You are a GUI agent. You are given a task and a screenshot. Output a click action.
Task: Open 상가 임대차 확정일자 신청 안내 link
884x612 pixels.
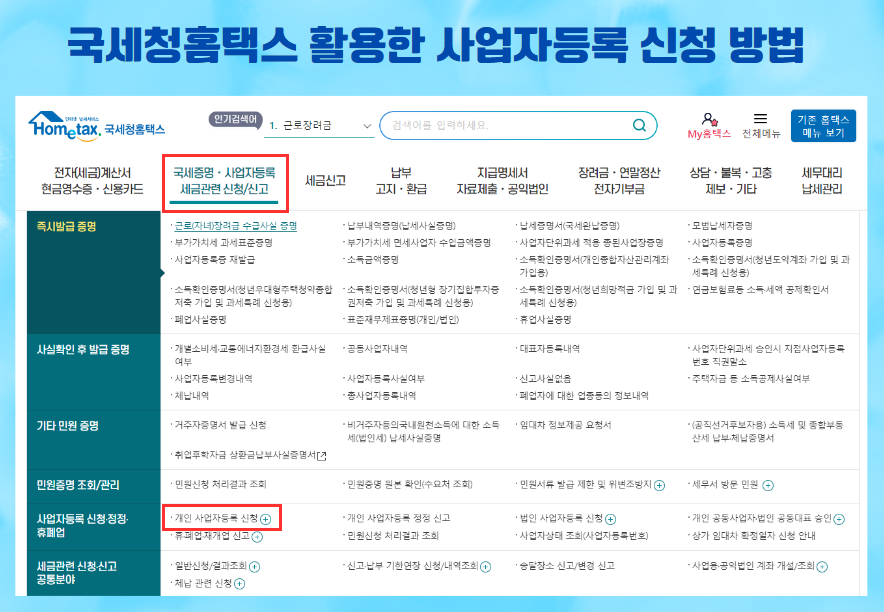[754, 535]
